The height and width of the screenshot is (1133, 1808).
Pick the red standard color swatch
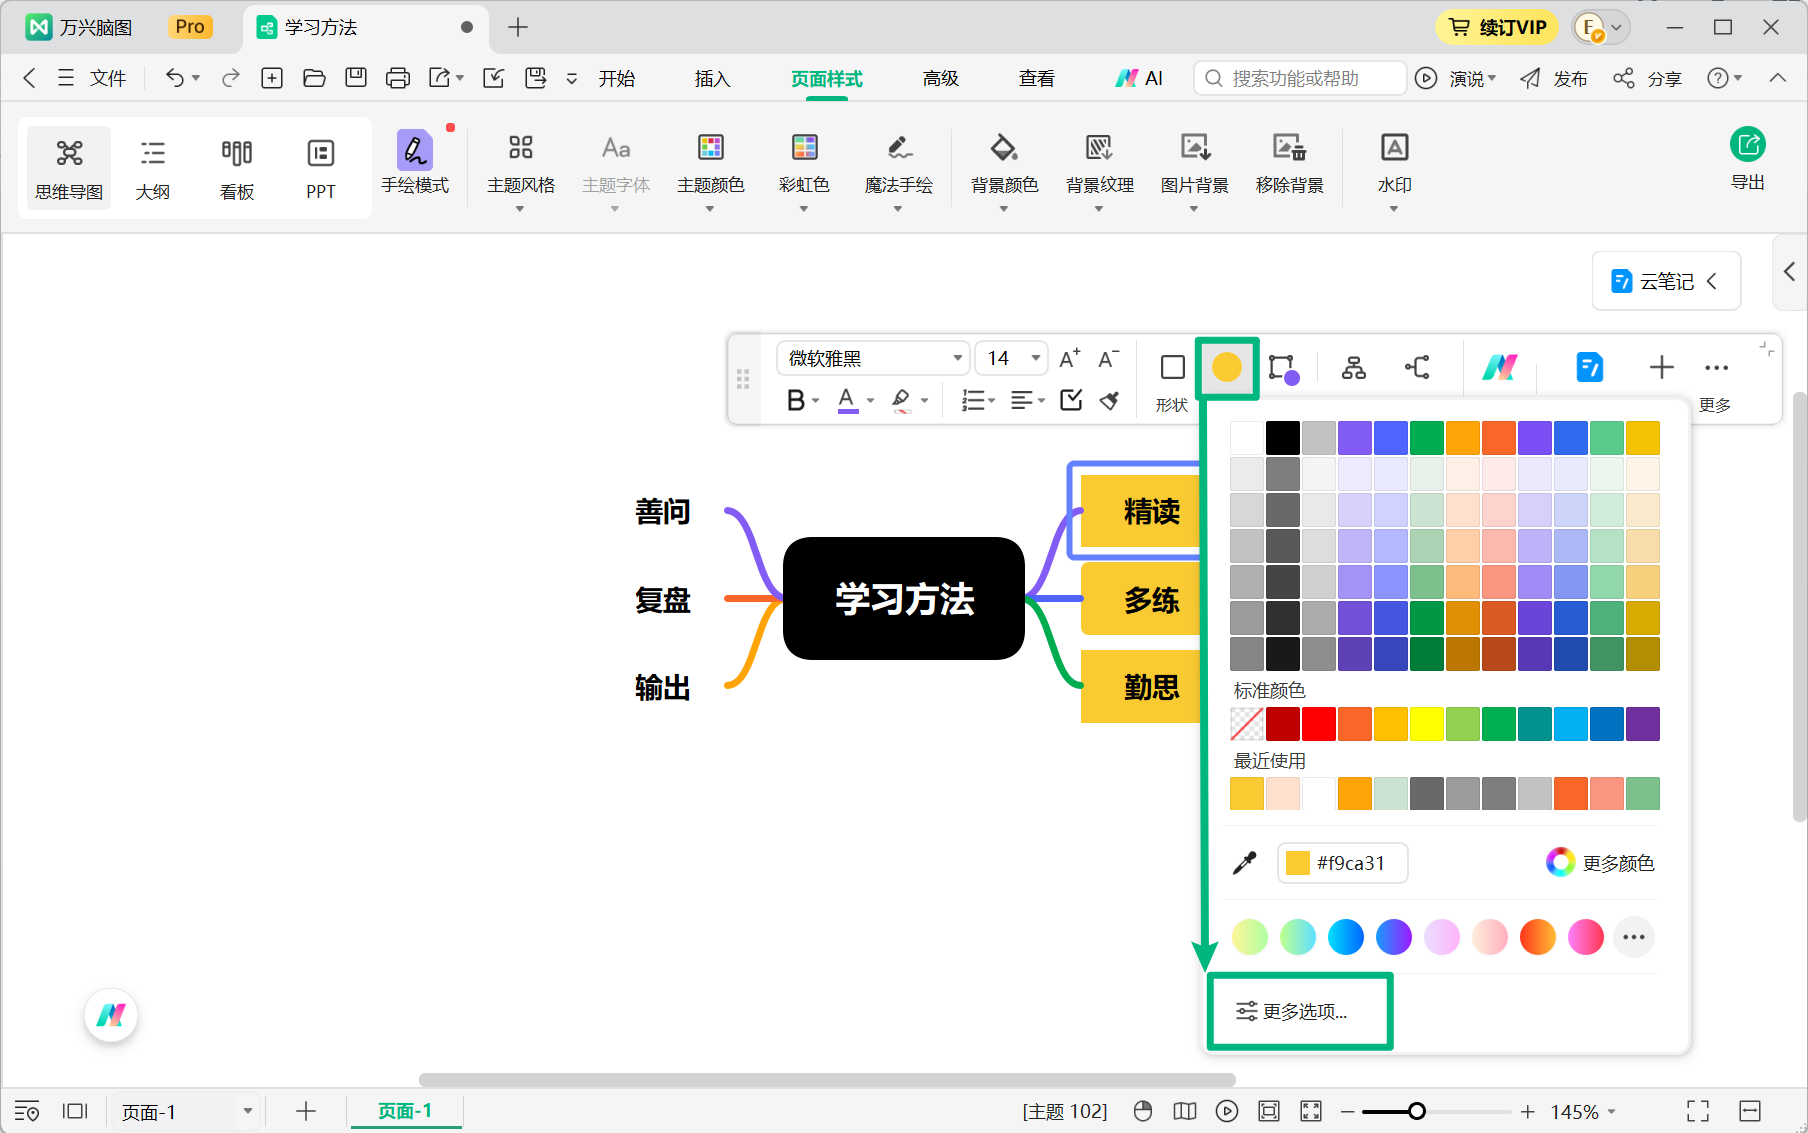pos(1319,724)
